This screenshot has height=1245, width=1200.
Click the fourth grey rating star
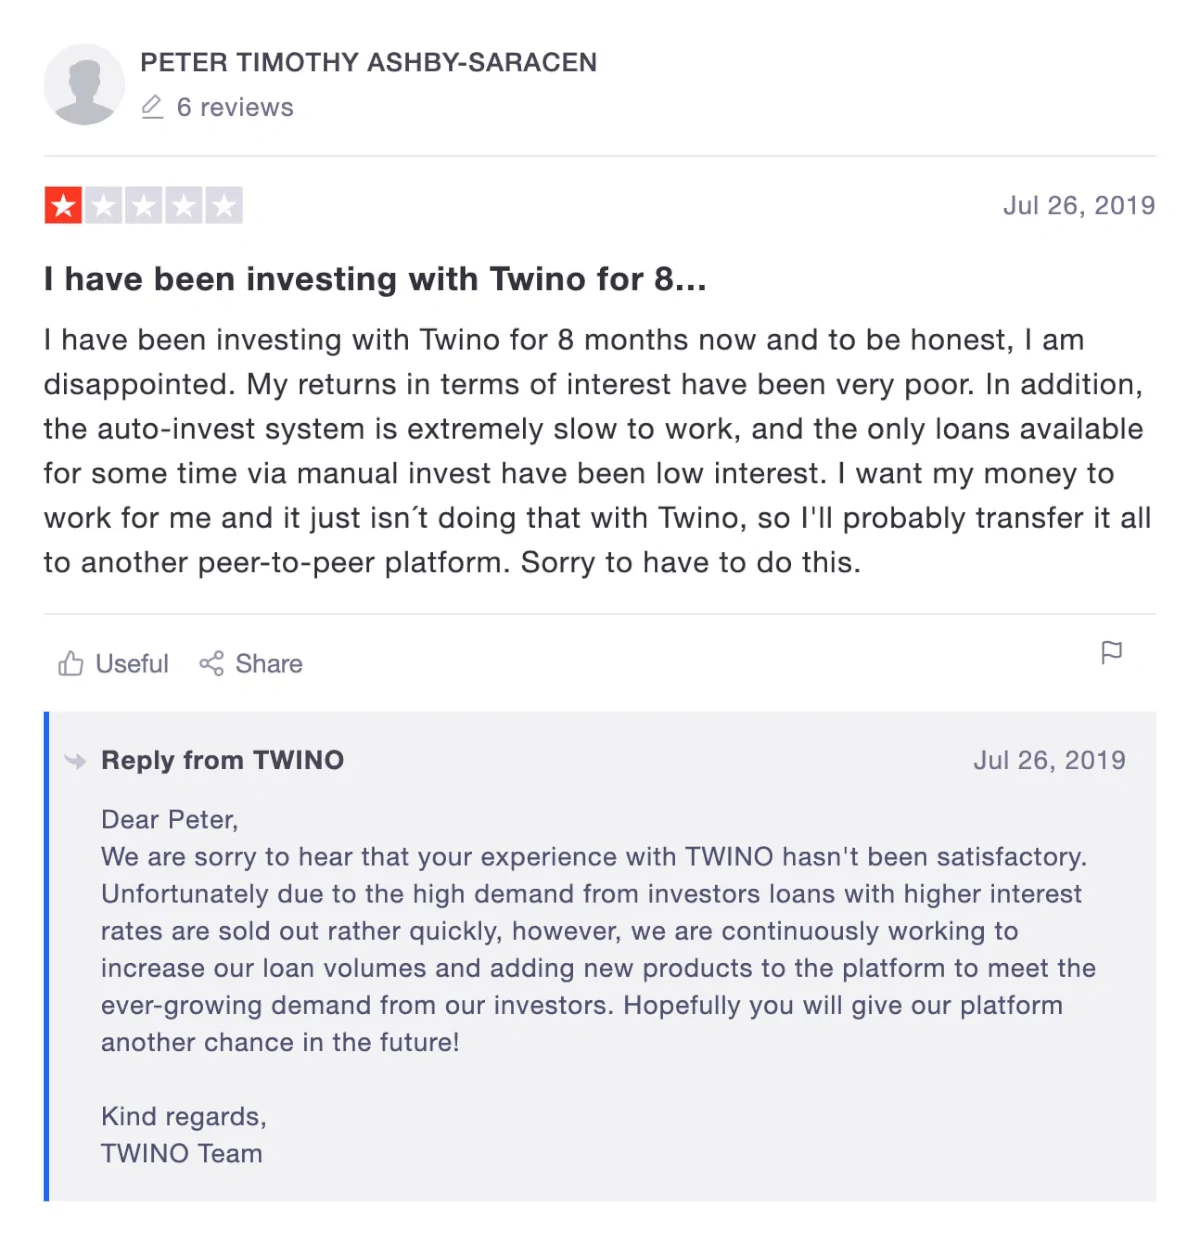click(x=183, y=206)
